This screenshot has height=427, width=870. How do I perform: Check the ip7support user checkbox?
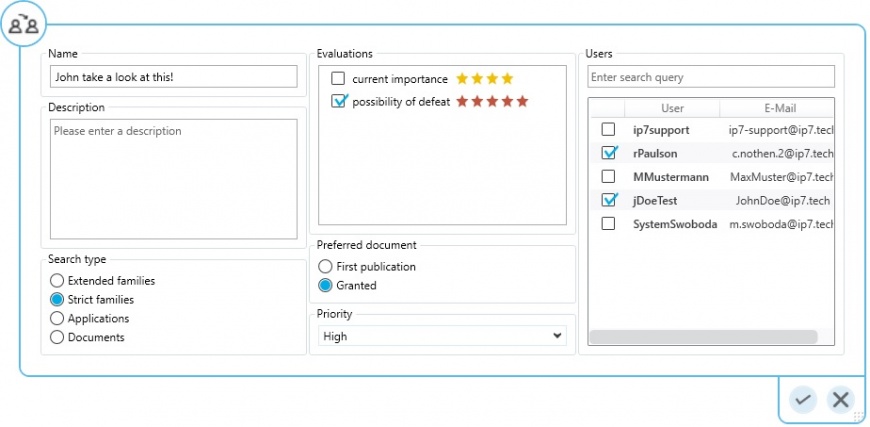(608, 130)
